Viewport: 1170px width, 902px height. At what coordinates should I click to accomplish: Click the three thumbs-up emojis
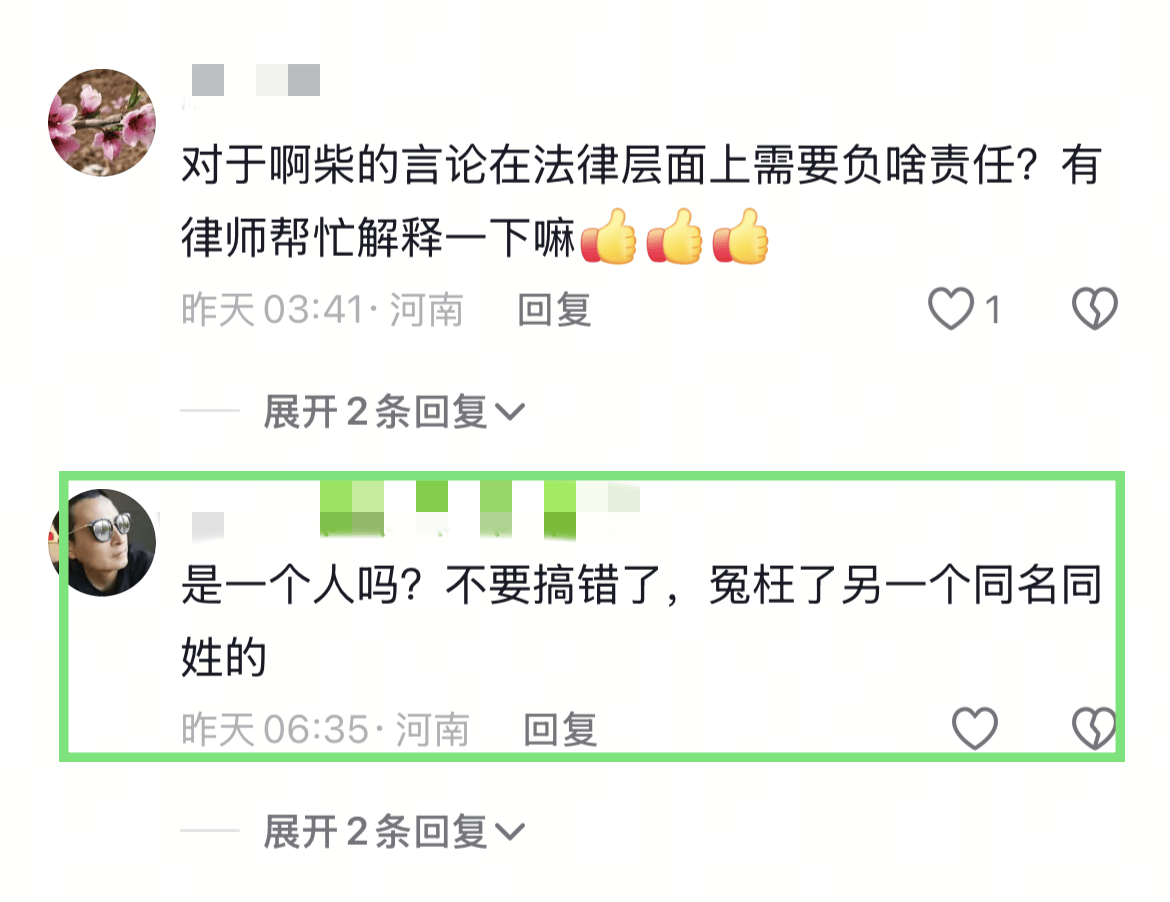click(675, 237)
